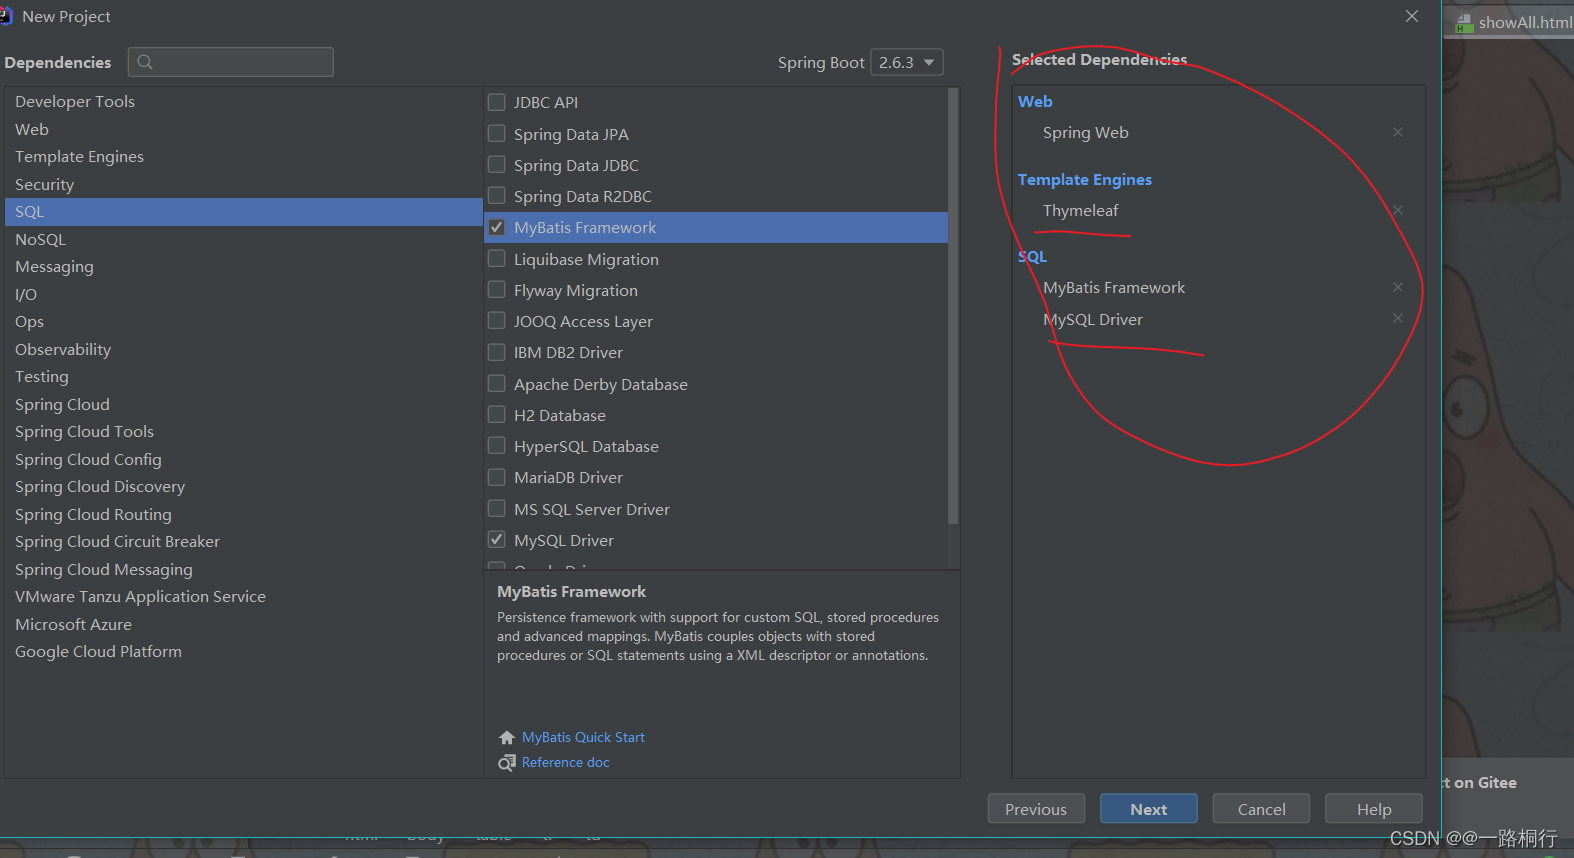Check MS SQL Server Driver dependency

[x=496, y=508]
